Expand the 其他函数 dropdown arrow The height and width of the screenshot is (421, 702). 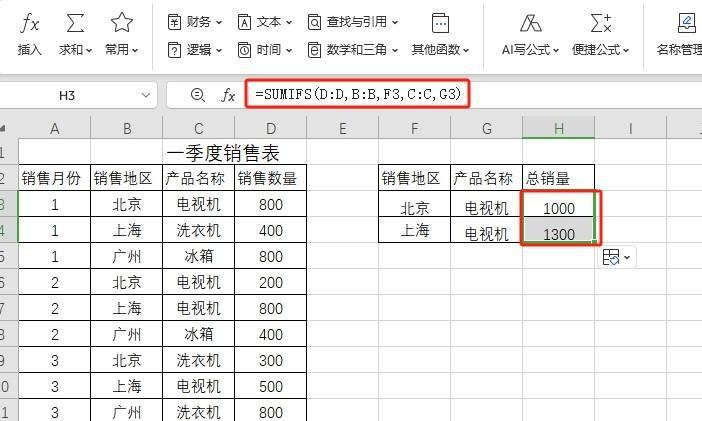(x=466, y=50)
